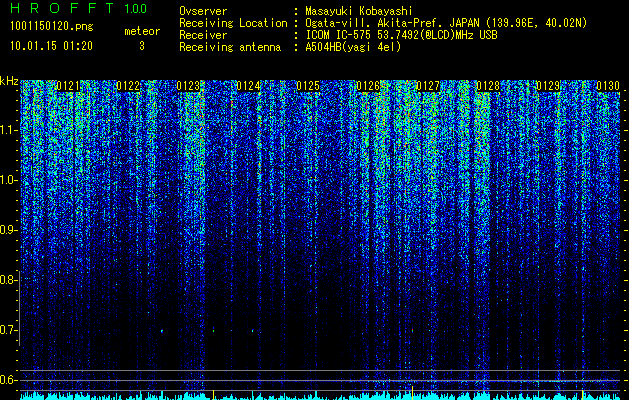
Task: Select the 1.0 kHz axis value
Action: 8,180
